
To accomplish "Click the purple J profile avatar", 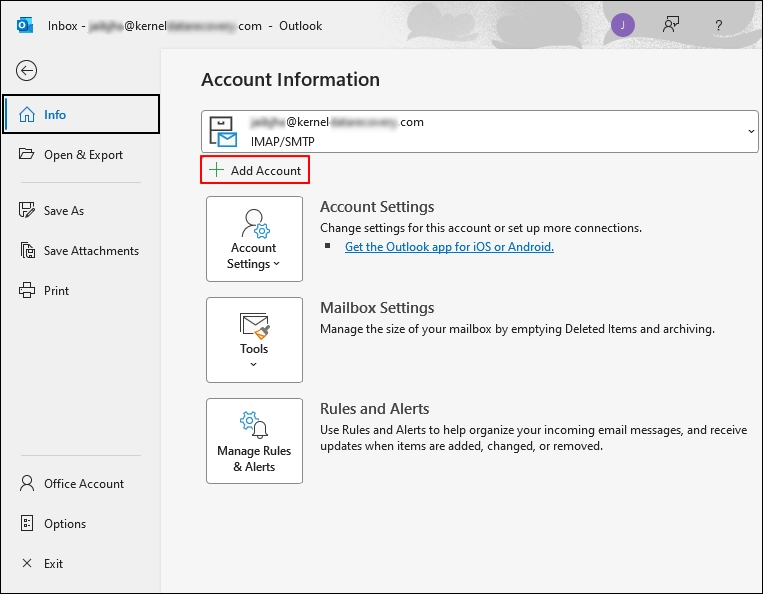I will click(622, 25).
